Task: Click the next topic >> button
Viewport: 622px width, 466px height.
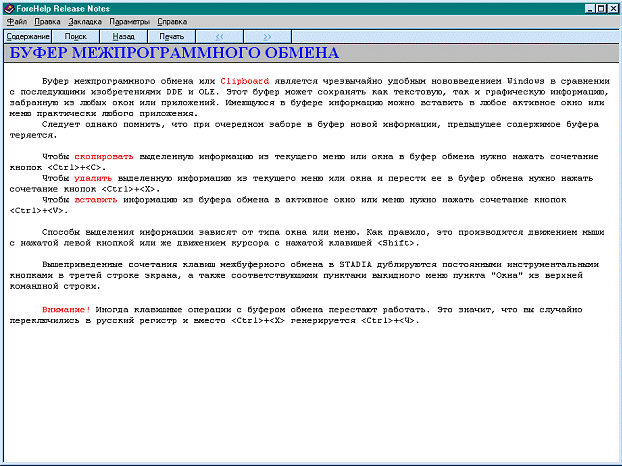Action: click(267, 36)
